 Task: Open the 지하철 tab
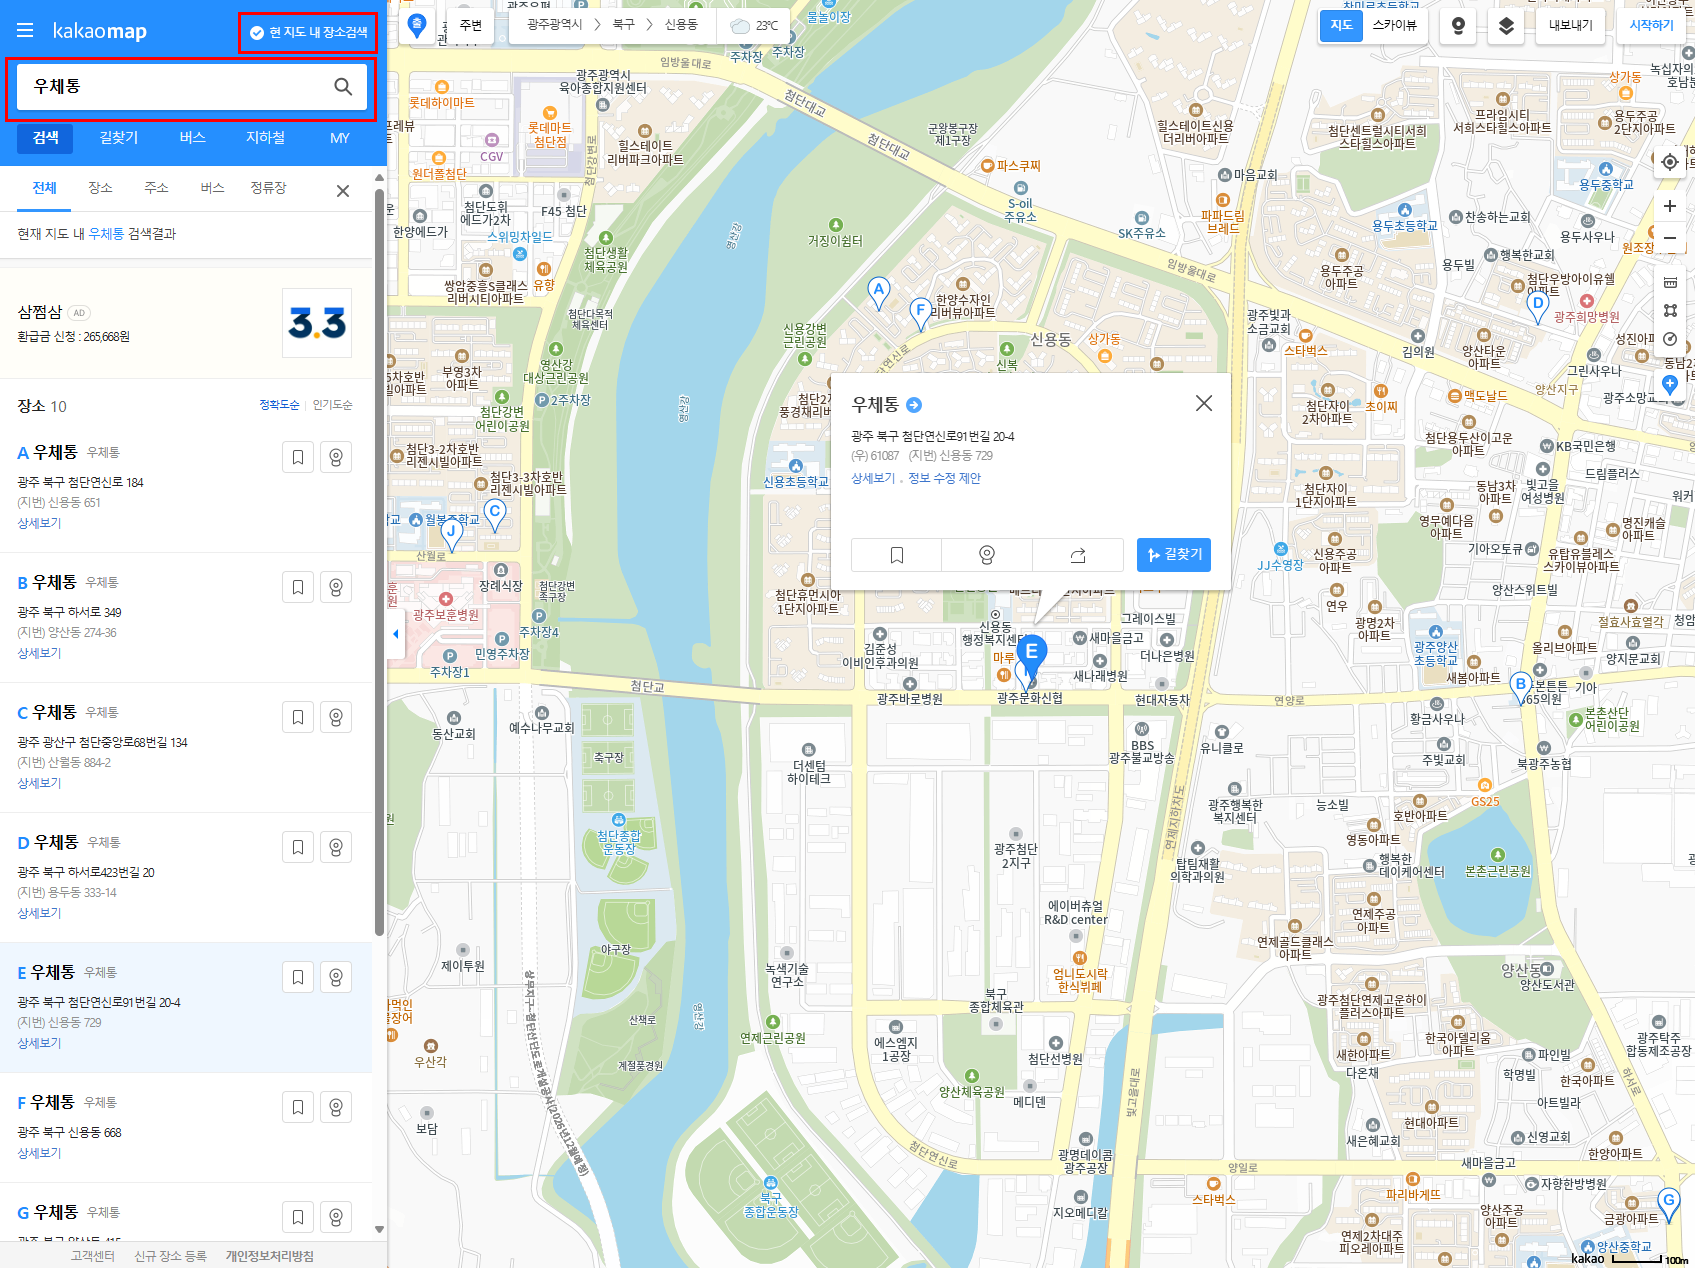[x=265, y=138]
